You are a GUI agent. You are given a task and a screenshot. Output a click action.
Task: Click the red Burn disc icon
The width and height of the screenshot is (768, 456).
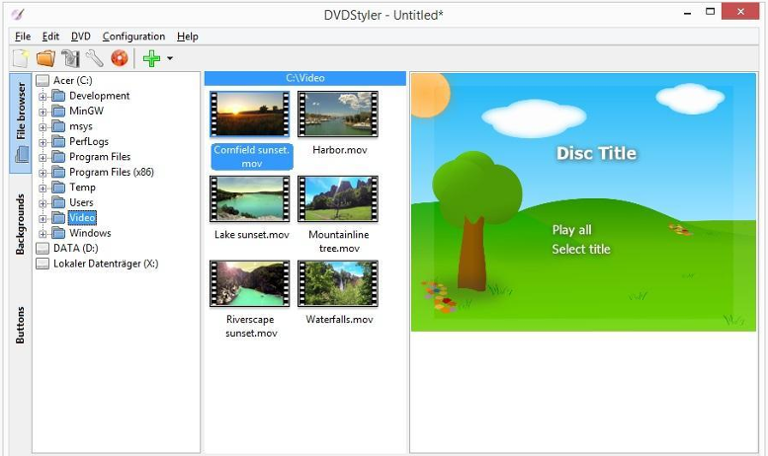tap(119, 59)
